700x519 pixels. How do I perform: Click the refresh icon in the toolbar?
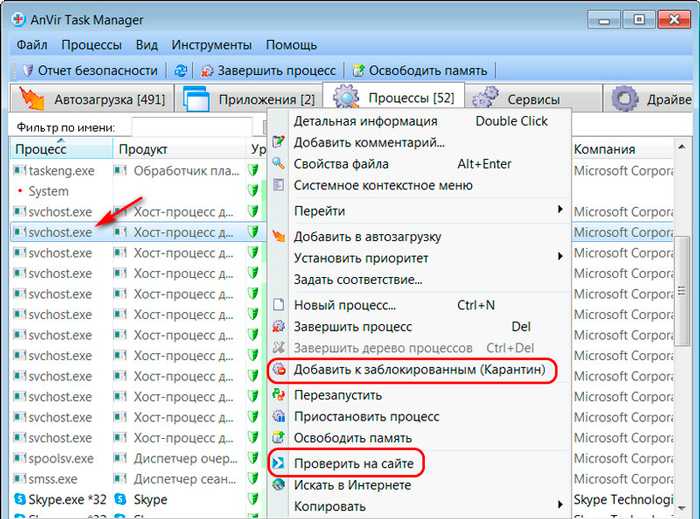point(180,71)
